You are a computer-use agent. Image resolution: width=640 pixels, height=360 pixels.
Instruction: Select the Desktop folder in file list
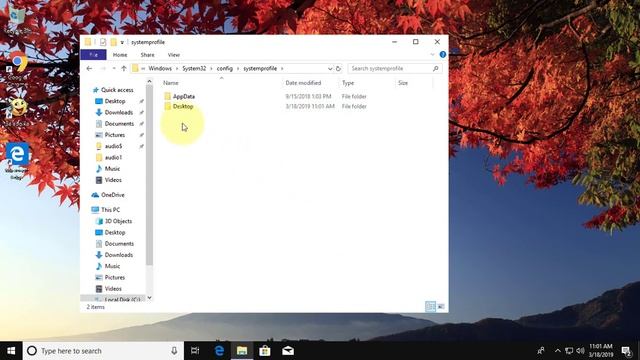[182, 106]
